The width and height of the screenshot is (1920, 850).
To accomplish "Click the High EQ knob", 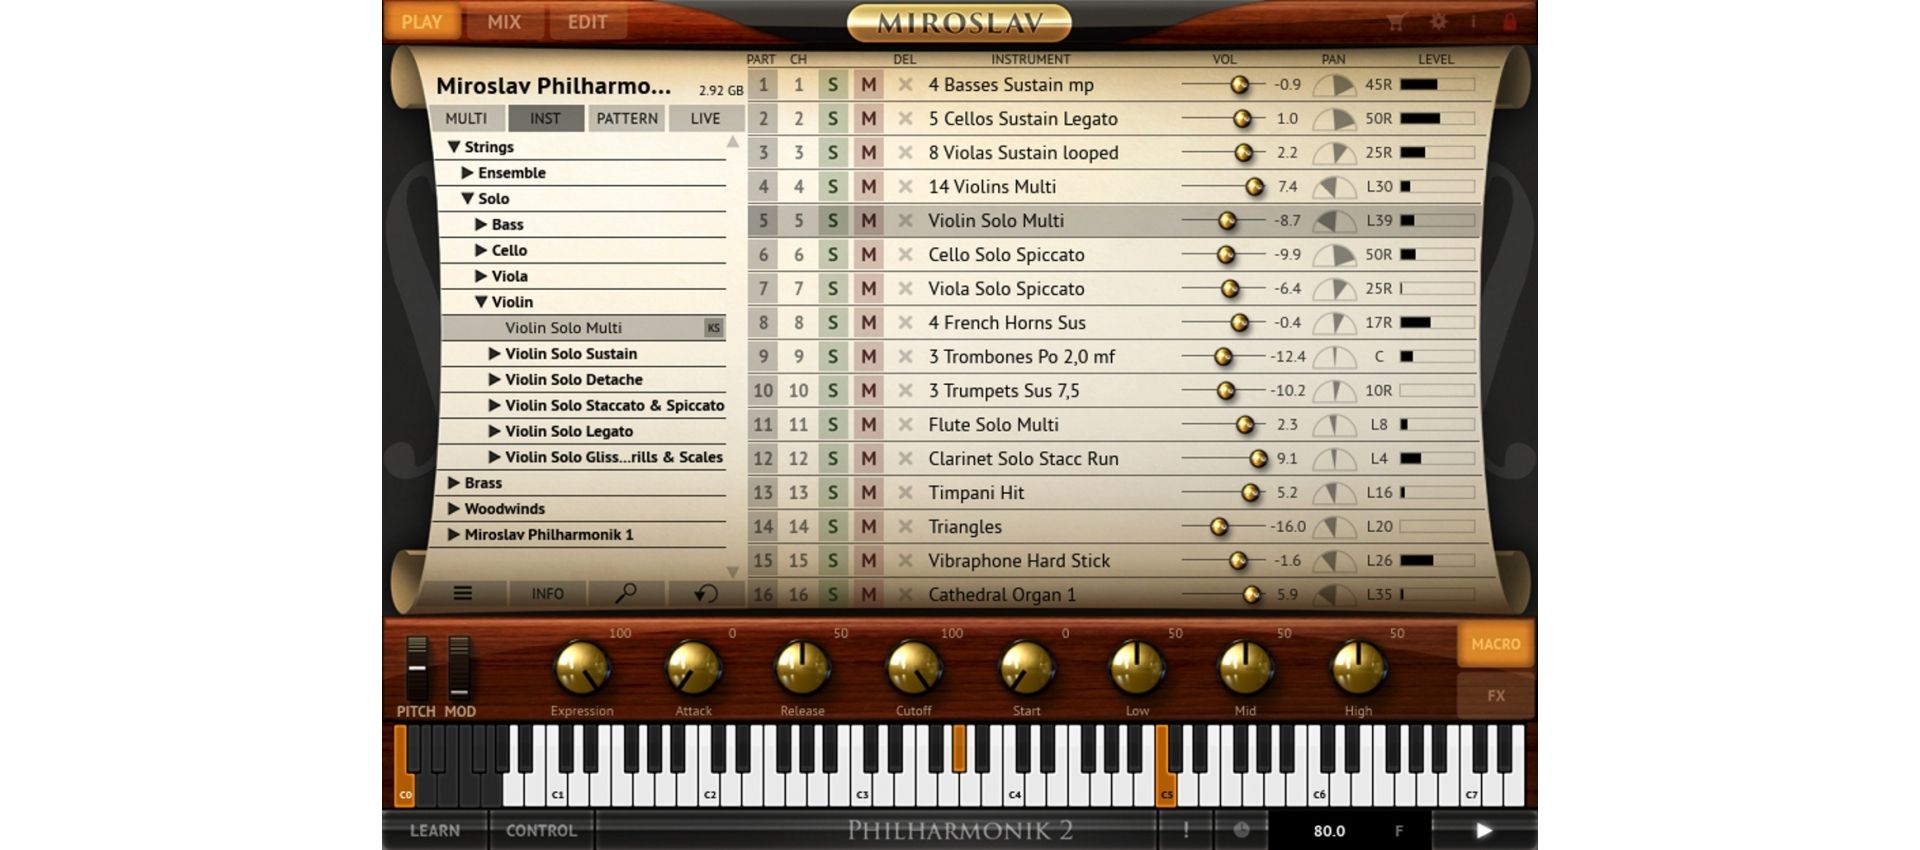I will pos(1358,668).
